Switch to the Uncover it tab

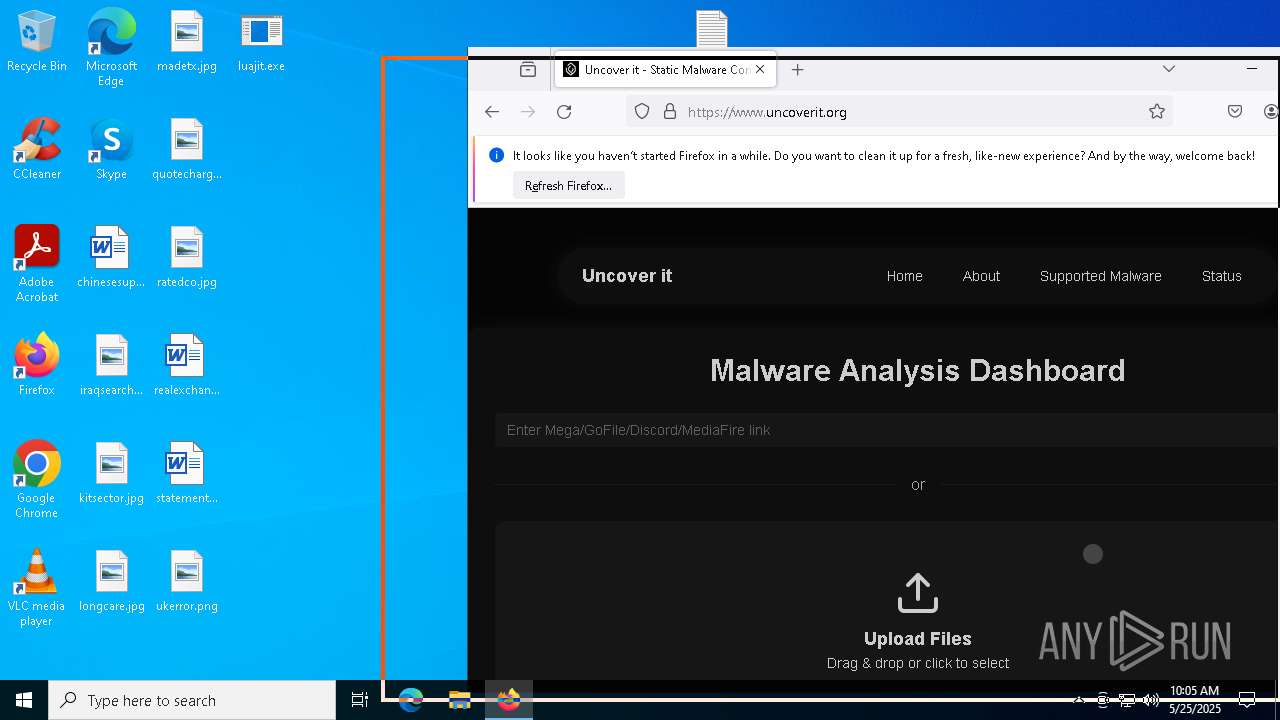(665, 70)
